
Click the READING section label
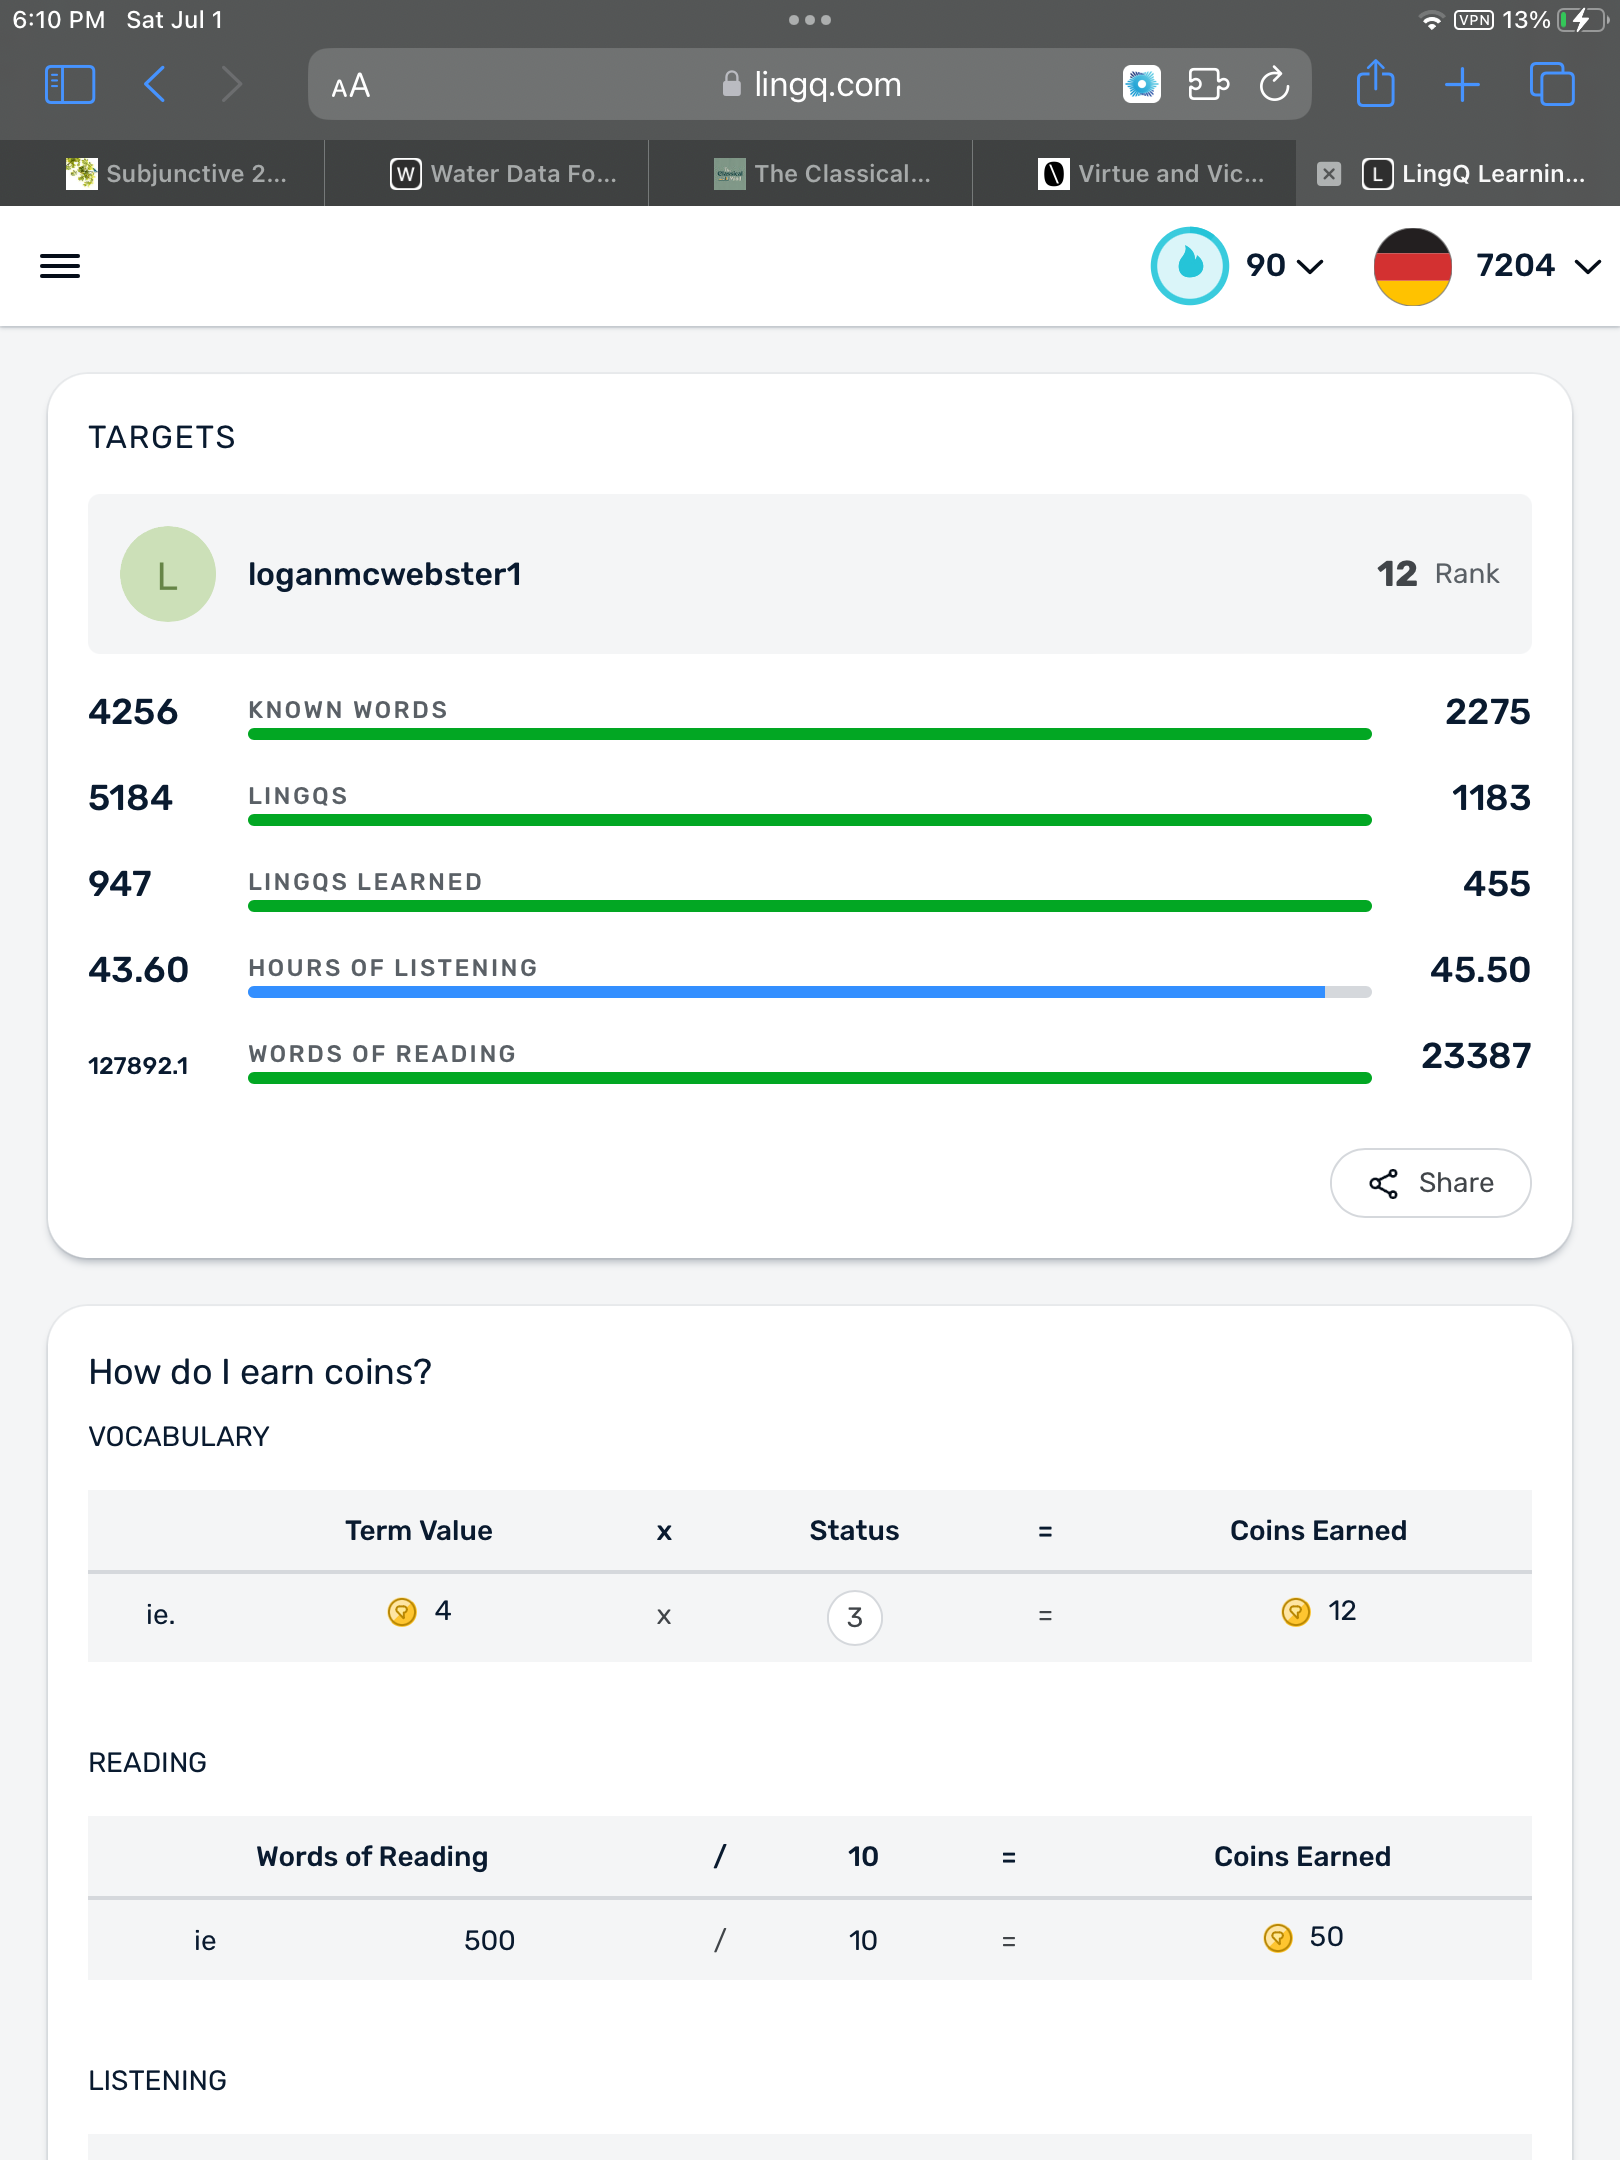[x=148, y=1763]
